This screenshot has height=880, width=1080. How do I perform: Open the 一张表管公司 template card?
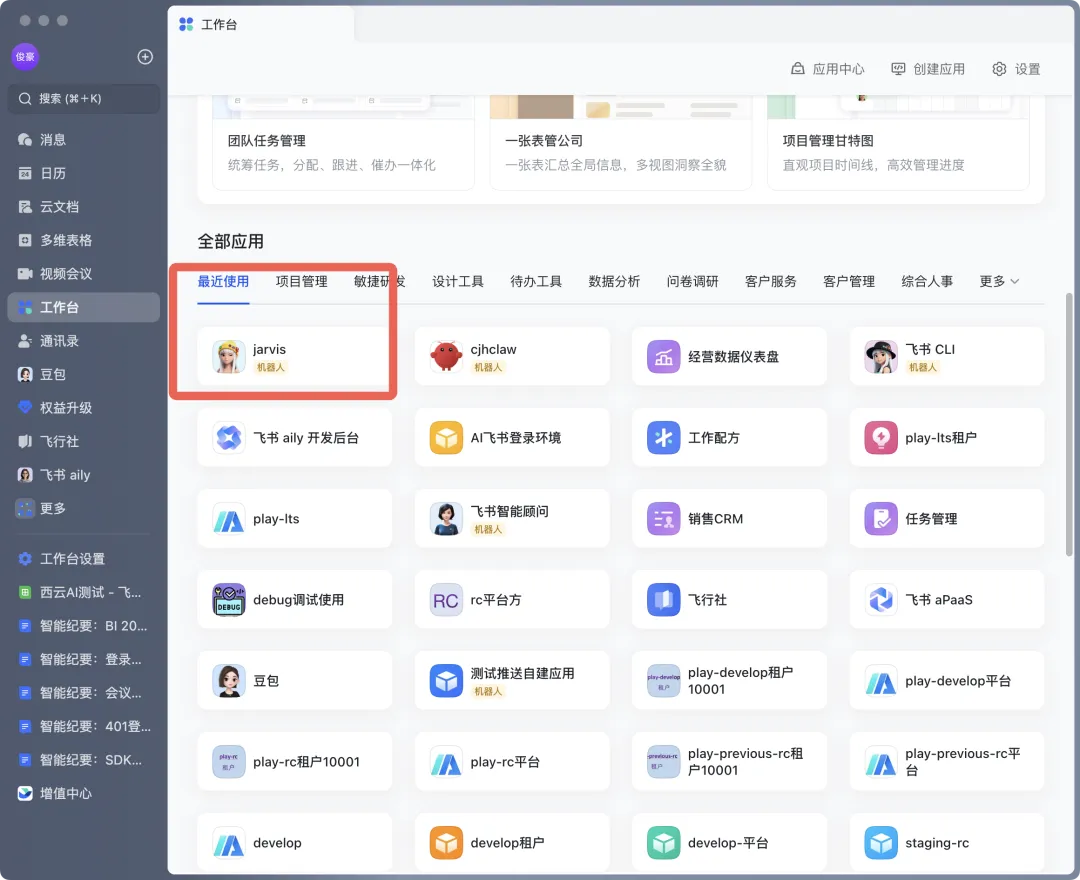621,143
